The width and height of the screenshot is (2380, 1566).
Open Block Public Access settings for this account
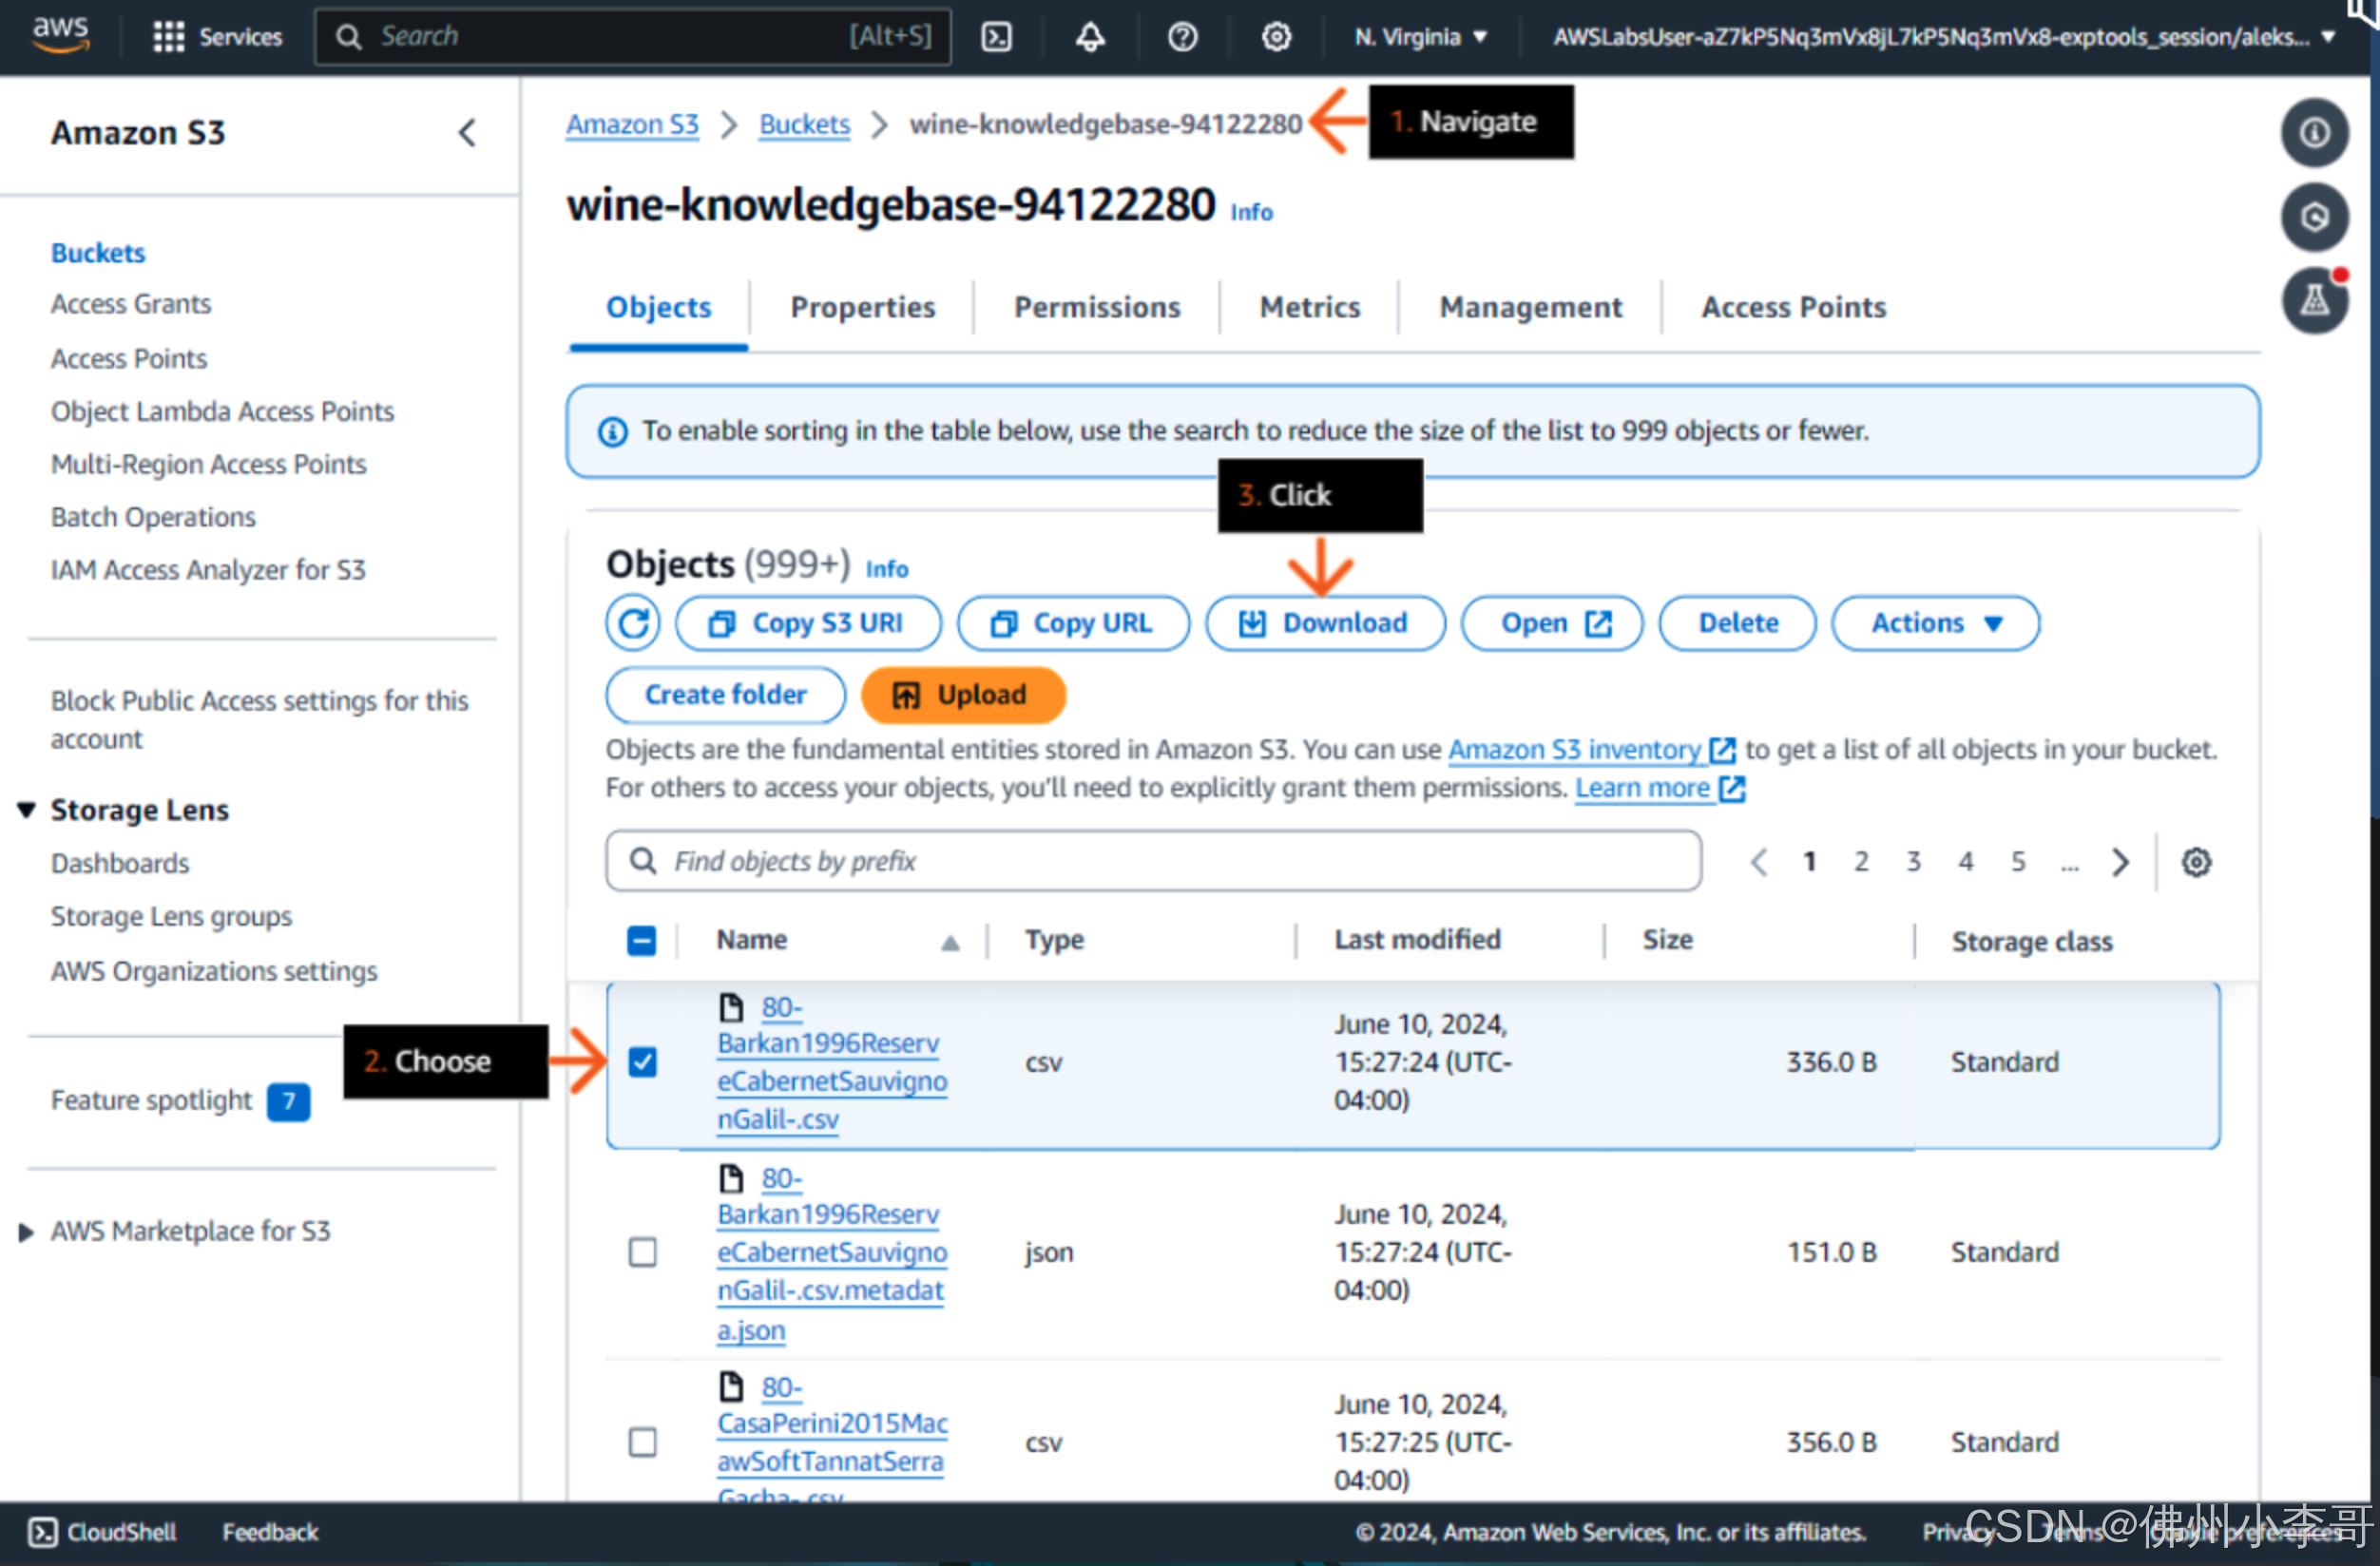coord(259,719)
